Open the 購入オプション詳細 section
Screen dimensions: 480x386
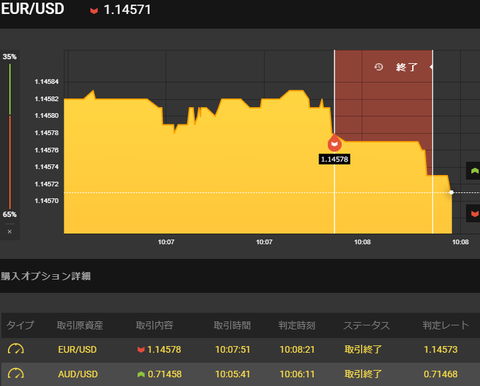[46, 276]
